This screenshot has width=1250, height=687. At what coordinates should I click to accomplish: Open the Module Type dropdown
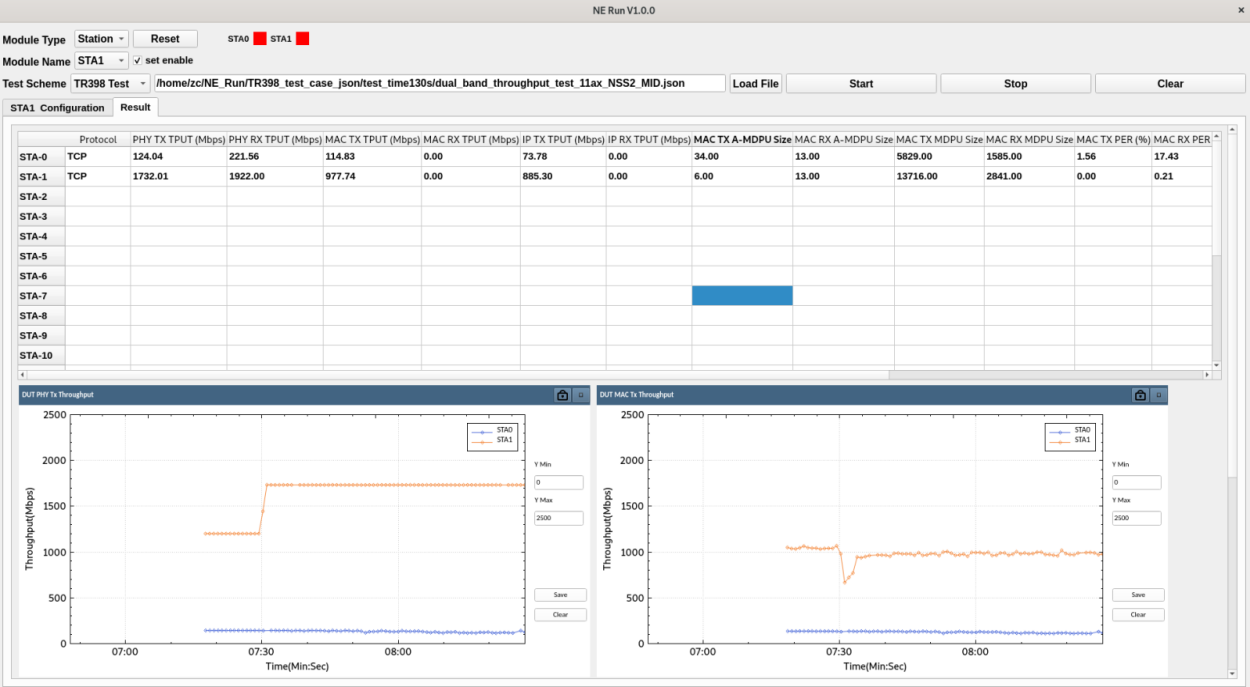point(102,39)
